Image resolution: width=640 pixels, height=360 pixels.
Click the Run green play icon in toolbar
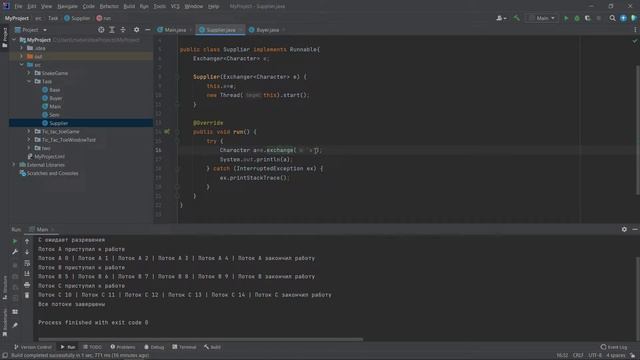click(x=566, y=18)
